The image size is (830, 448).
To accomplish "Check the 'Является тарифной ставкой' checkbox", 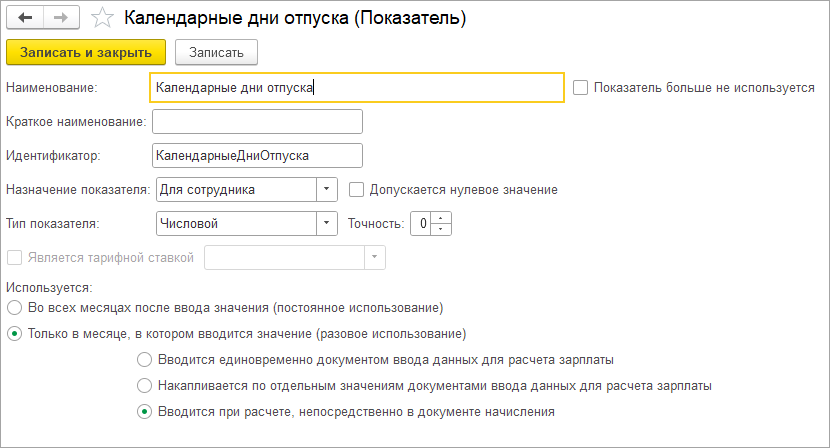I will coord(14,258).
